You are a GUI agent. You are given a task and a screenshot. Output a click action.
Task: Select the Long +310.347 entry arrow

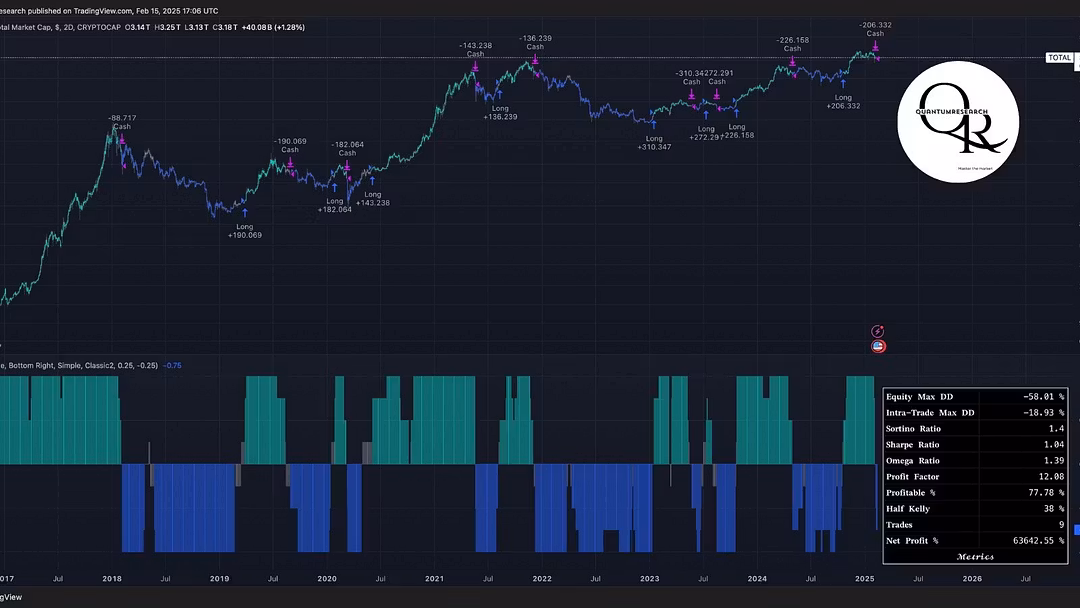[653, 124]
